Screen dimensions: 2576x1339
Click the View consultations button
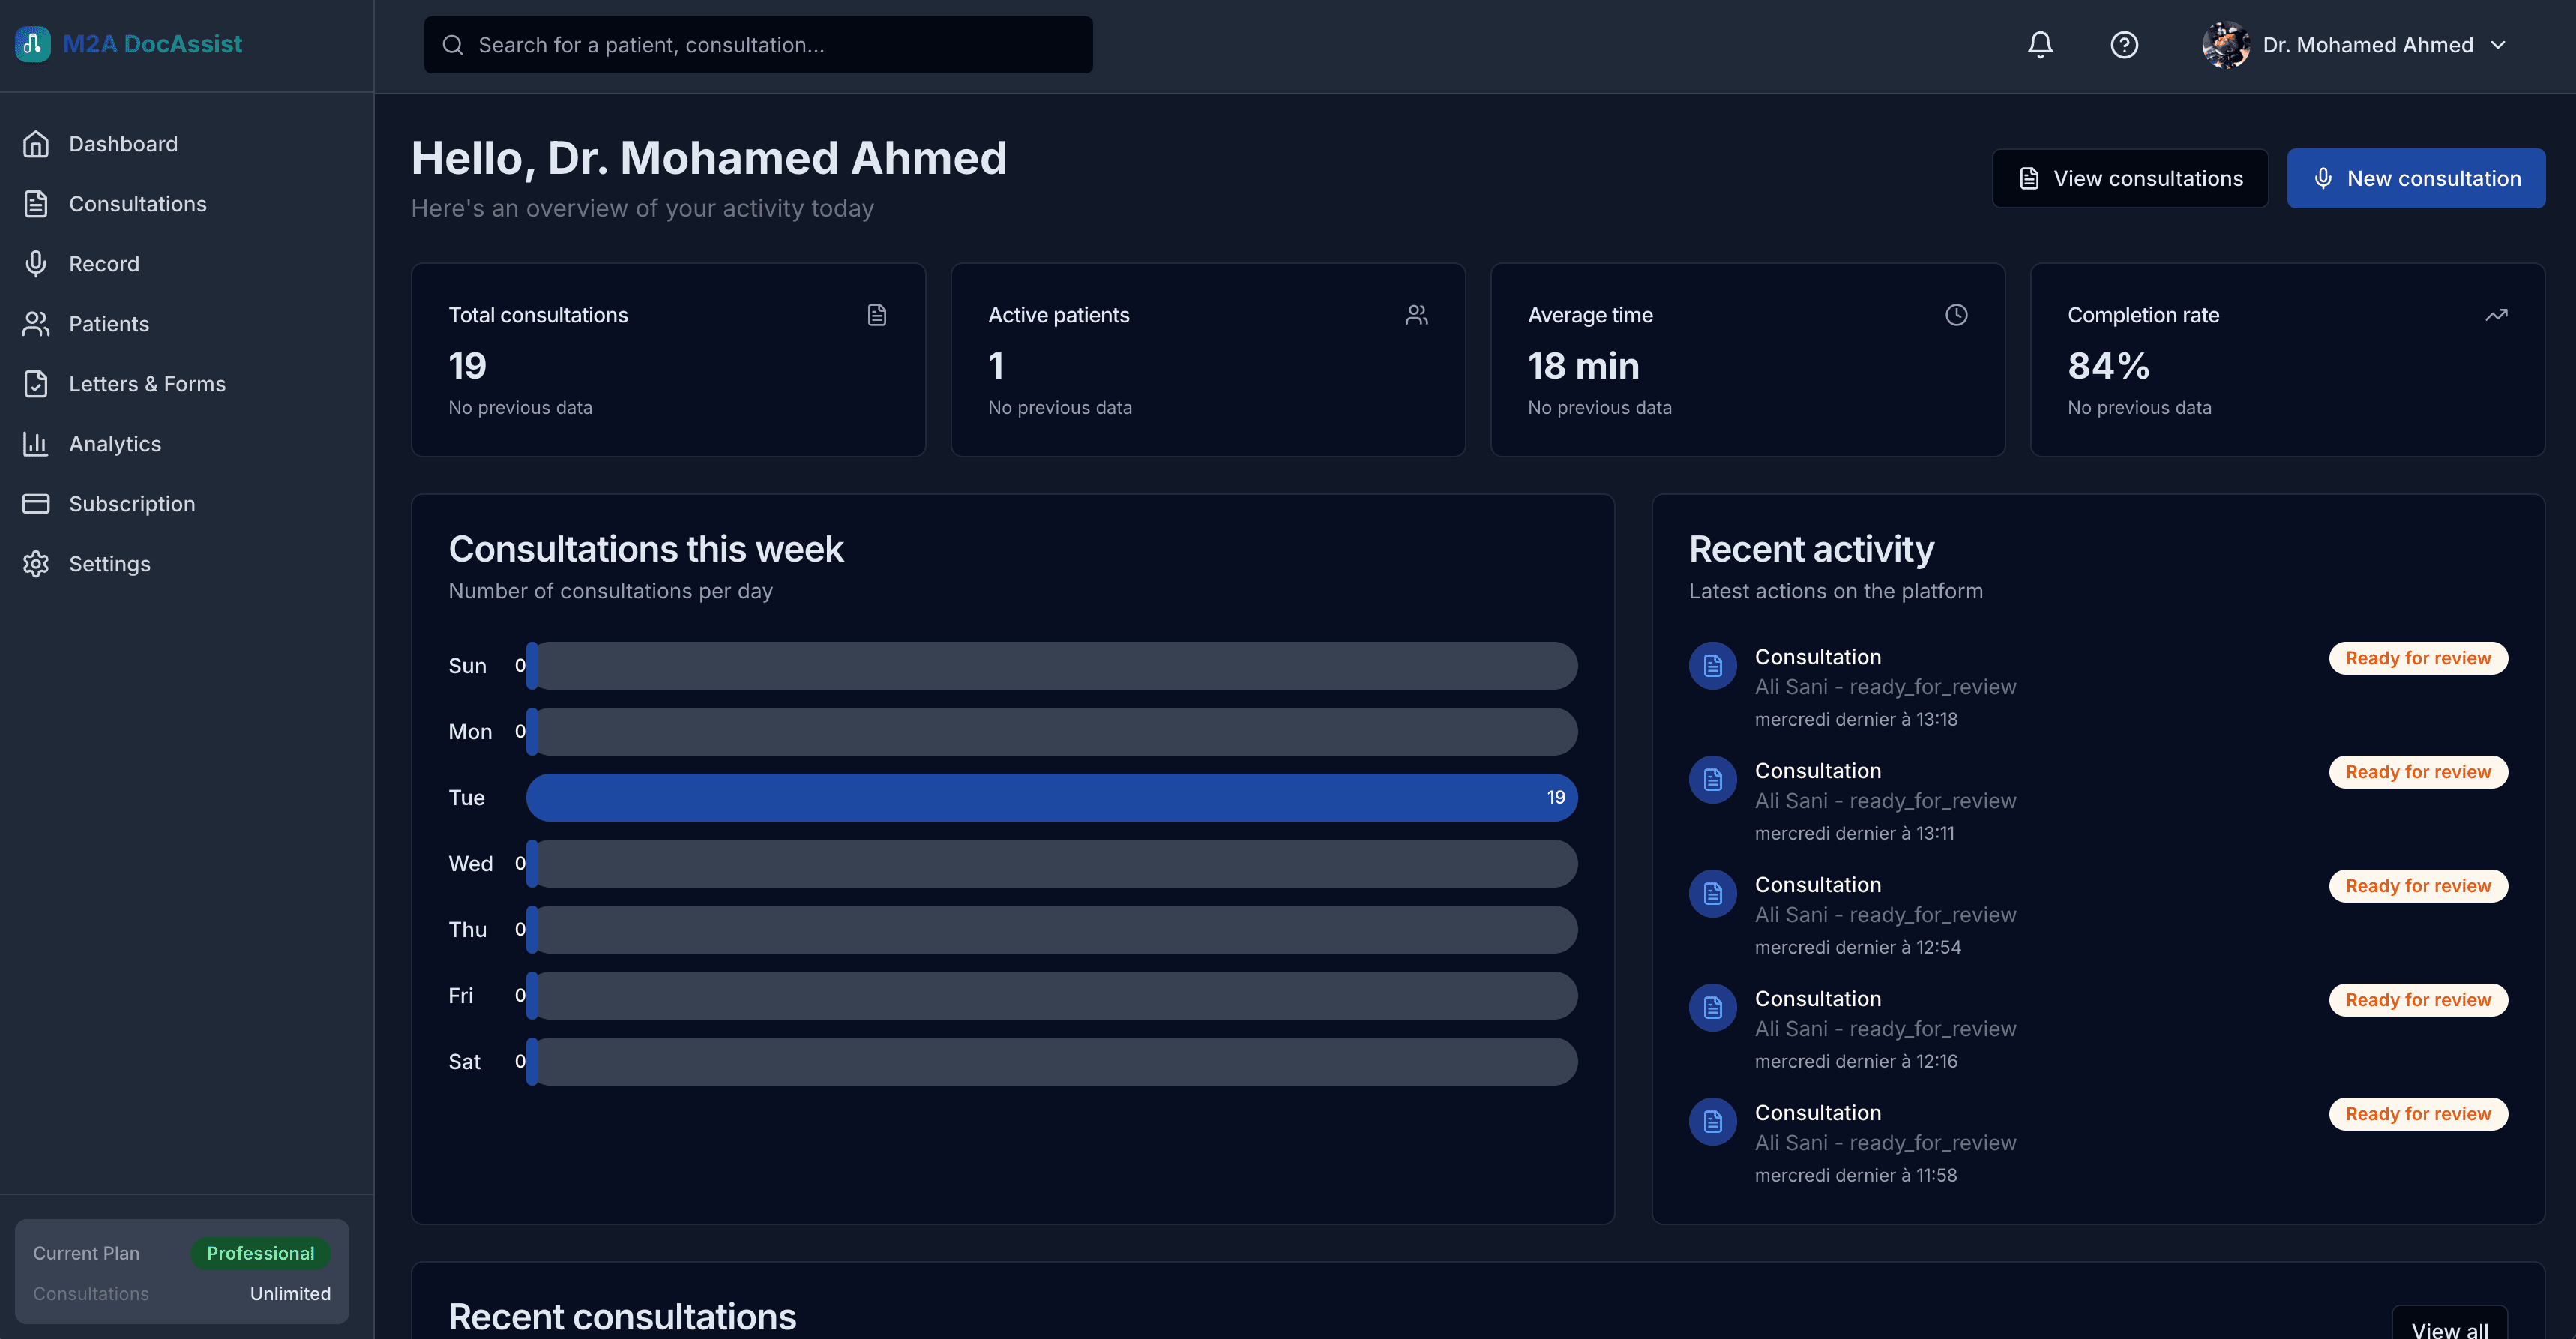[2130, 179]
